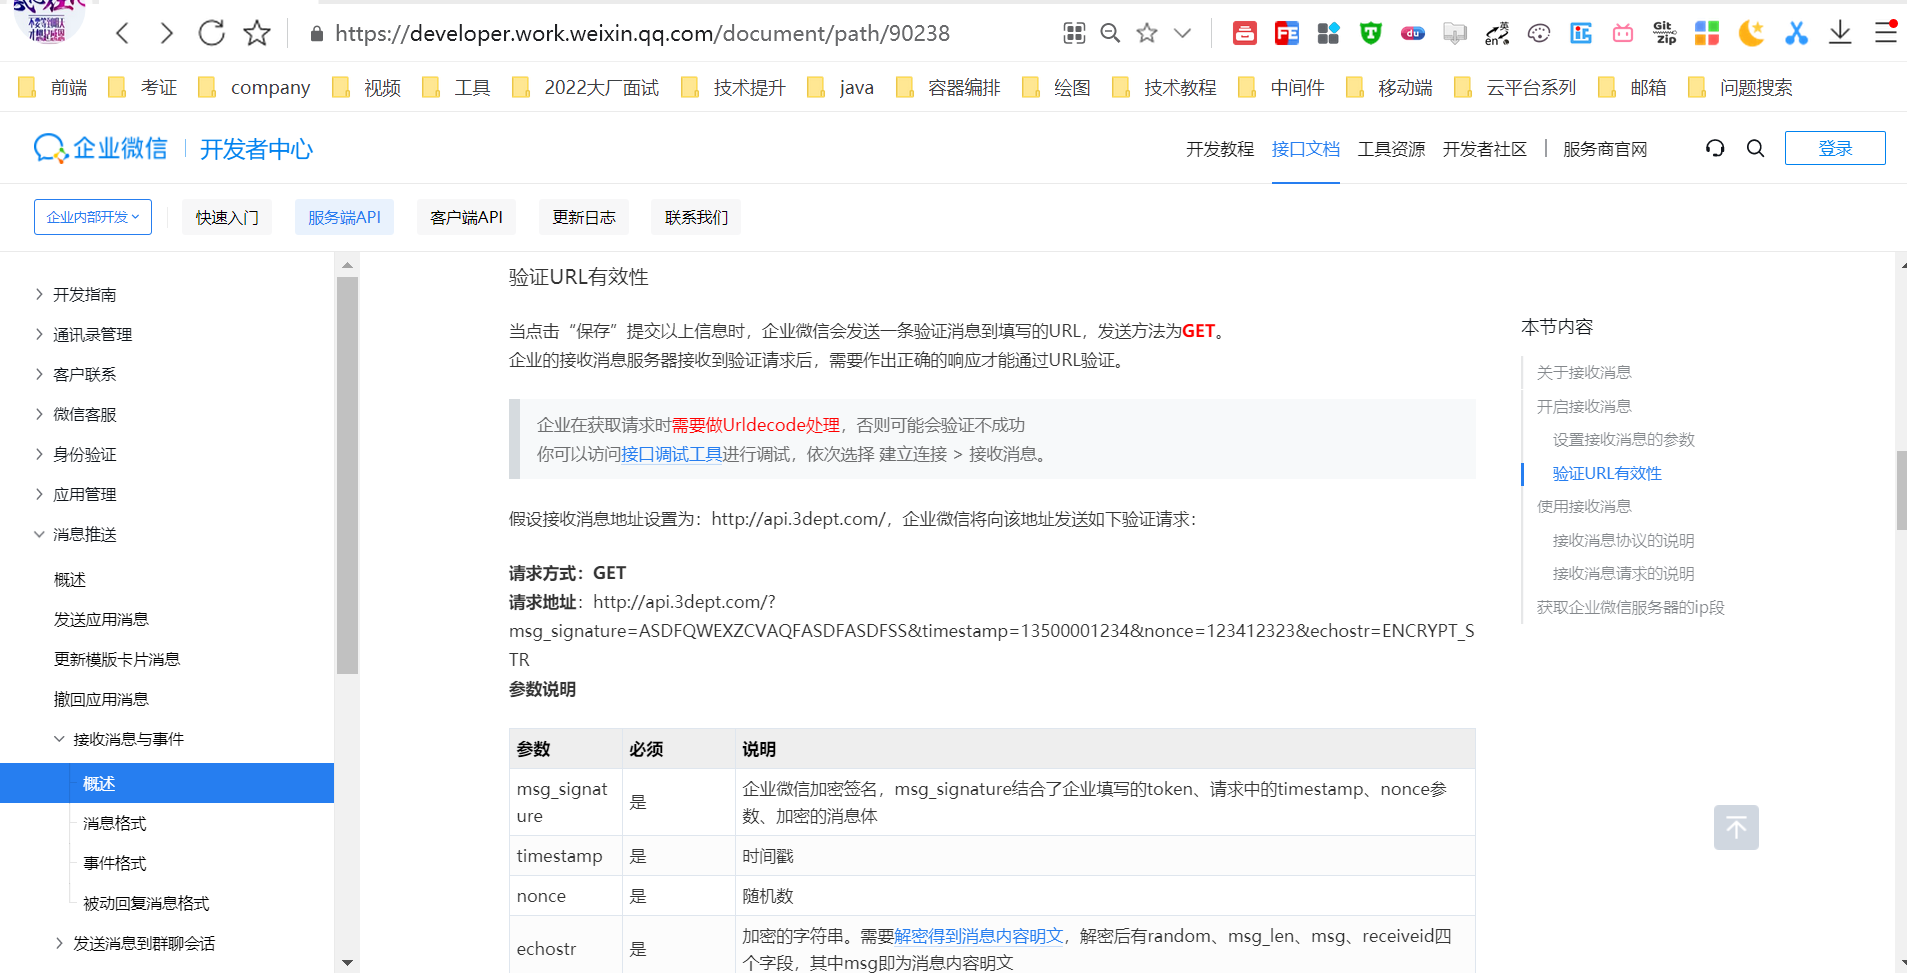
Task: Open the 企业内部开发 dropdown
Action: (92, 216)
